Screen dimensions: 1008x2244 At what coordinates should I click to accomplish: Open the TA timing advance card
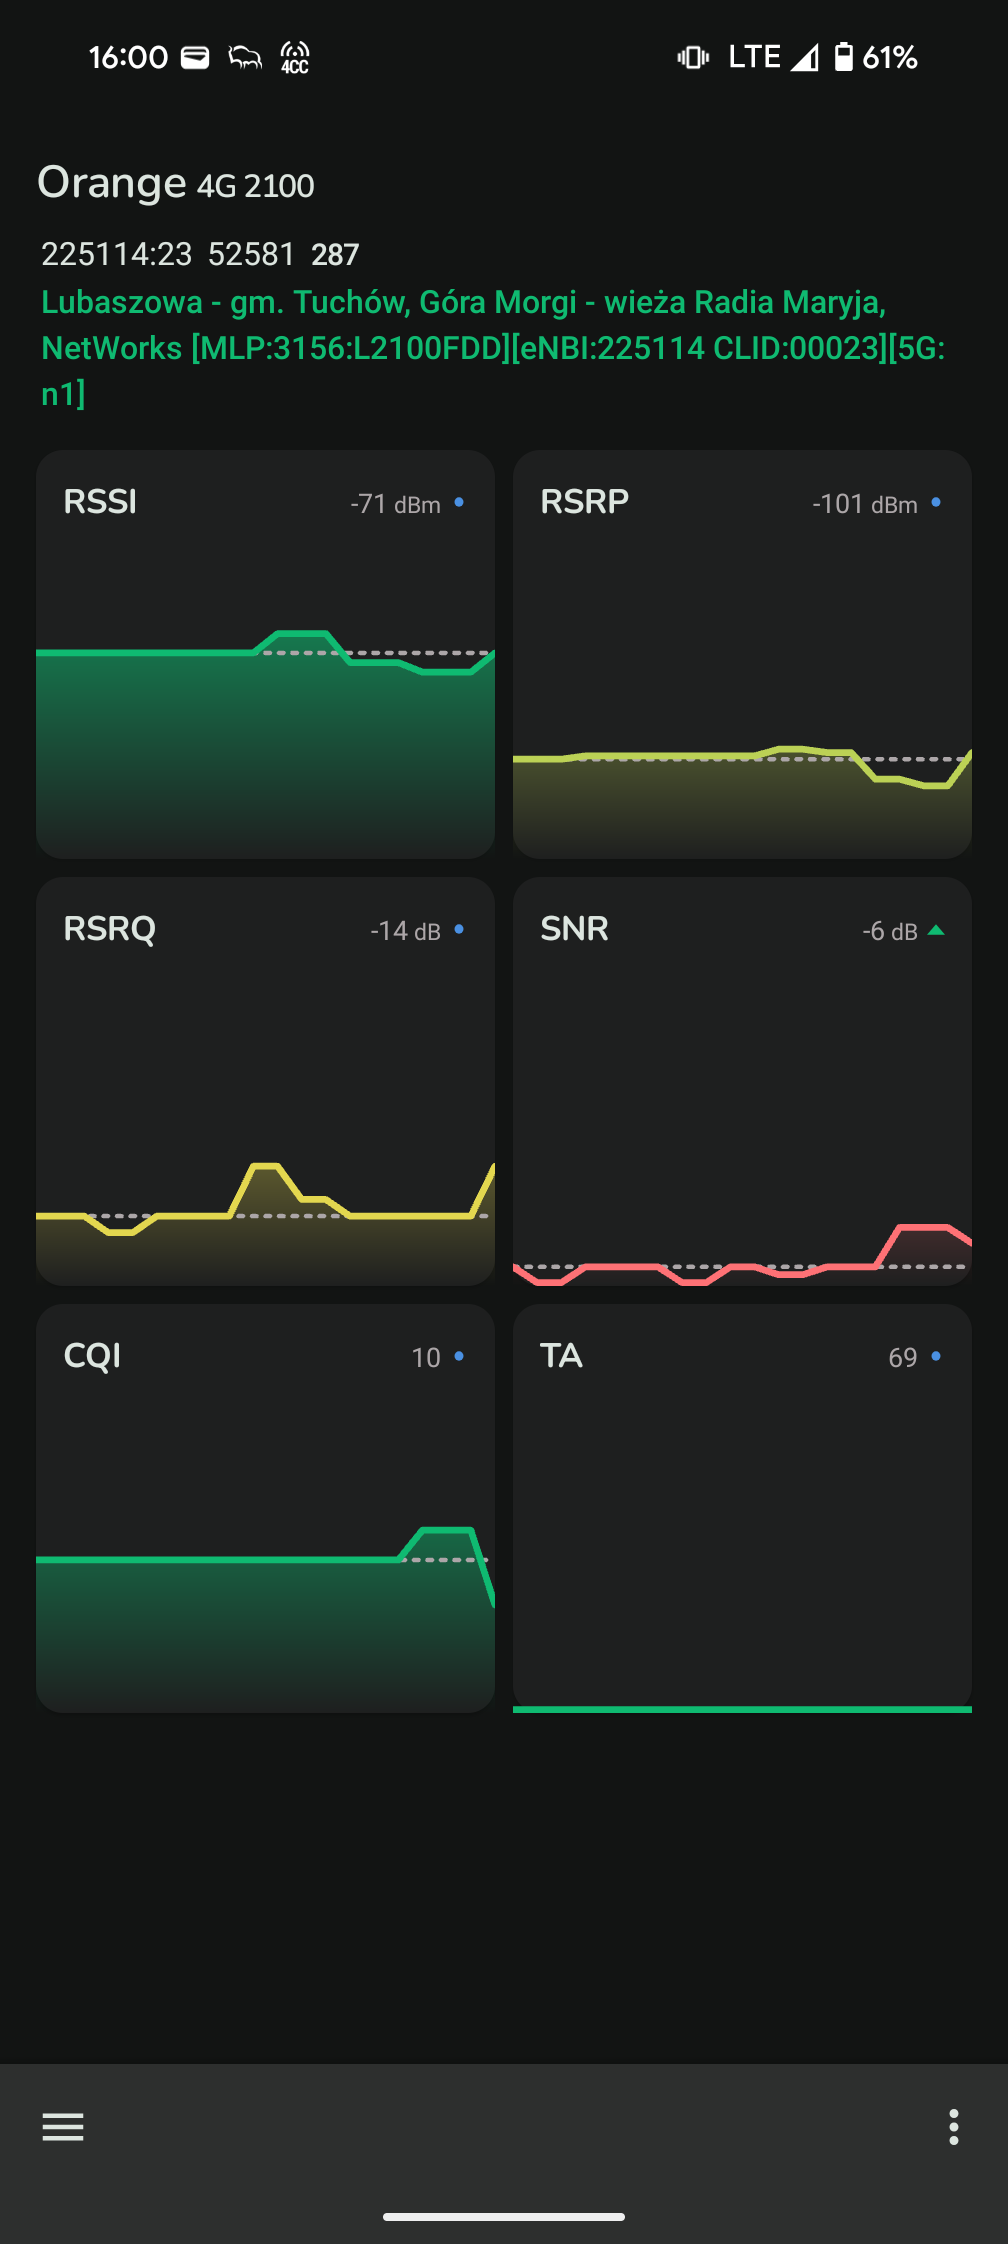pos(742,1508)
